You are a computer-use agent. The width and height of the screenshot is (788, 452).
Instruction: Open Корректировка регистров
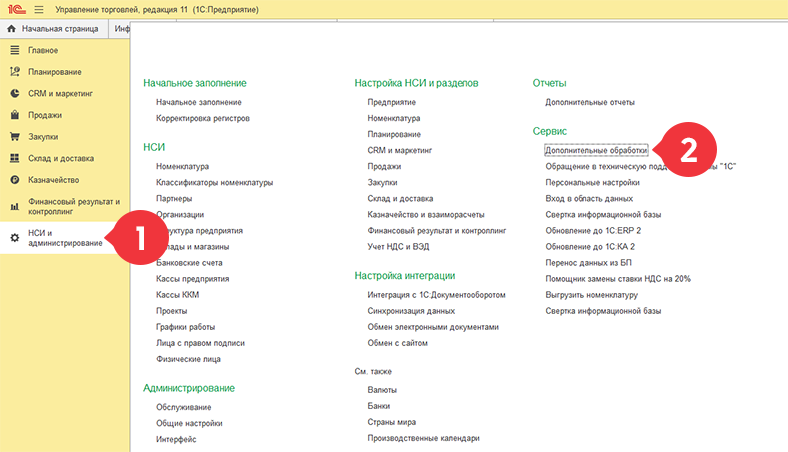pyautogui.click(x=203, y=118)
